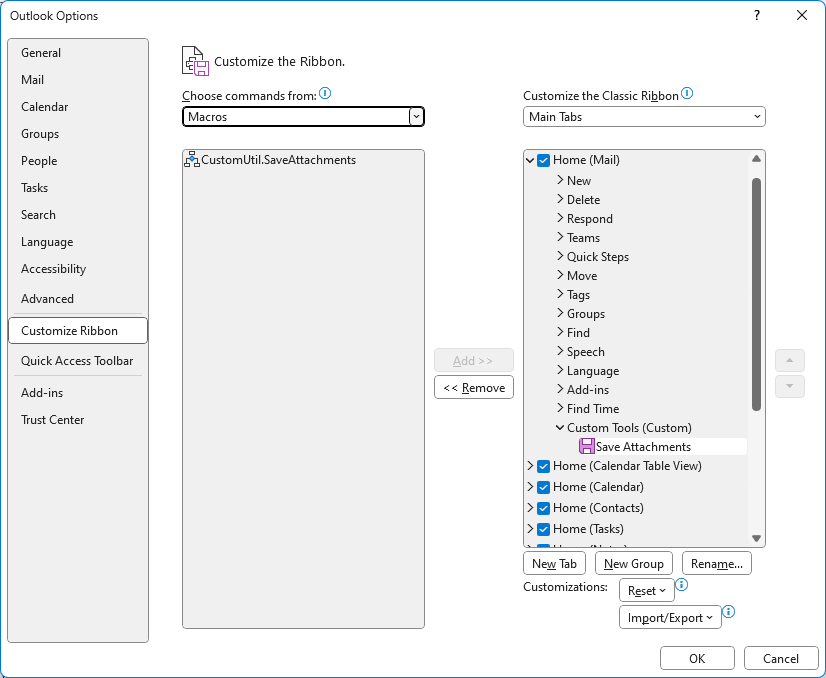Expand the Tags group chevron

click(560, 294)
